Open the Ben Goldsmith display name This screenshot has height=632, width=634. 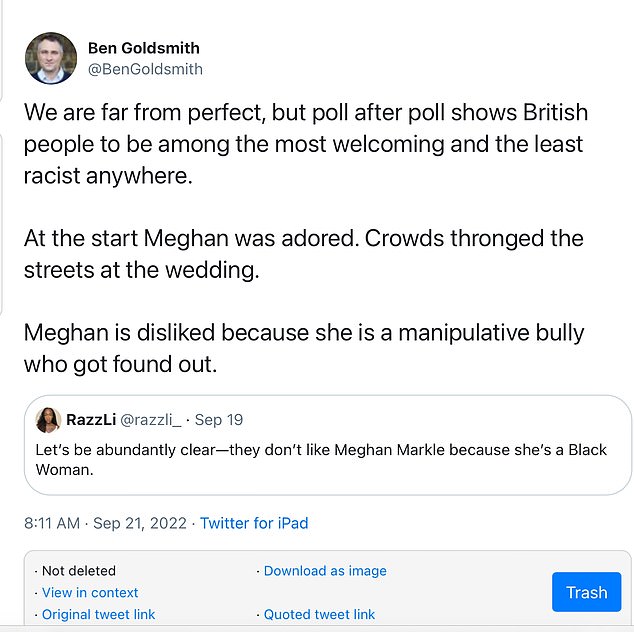point(143,48)
